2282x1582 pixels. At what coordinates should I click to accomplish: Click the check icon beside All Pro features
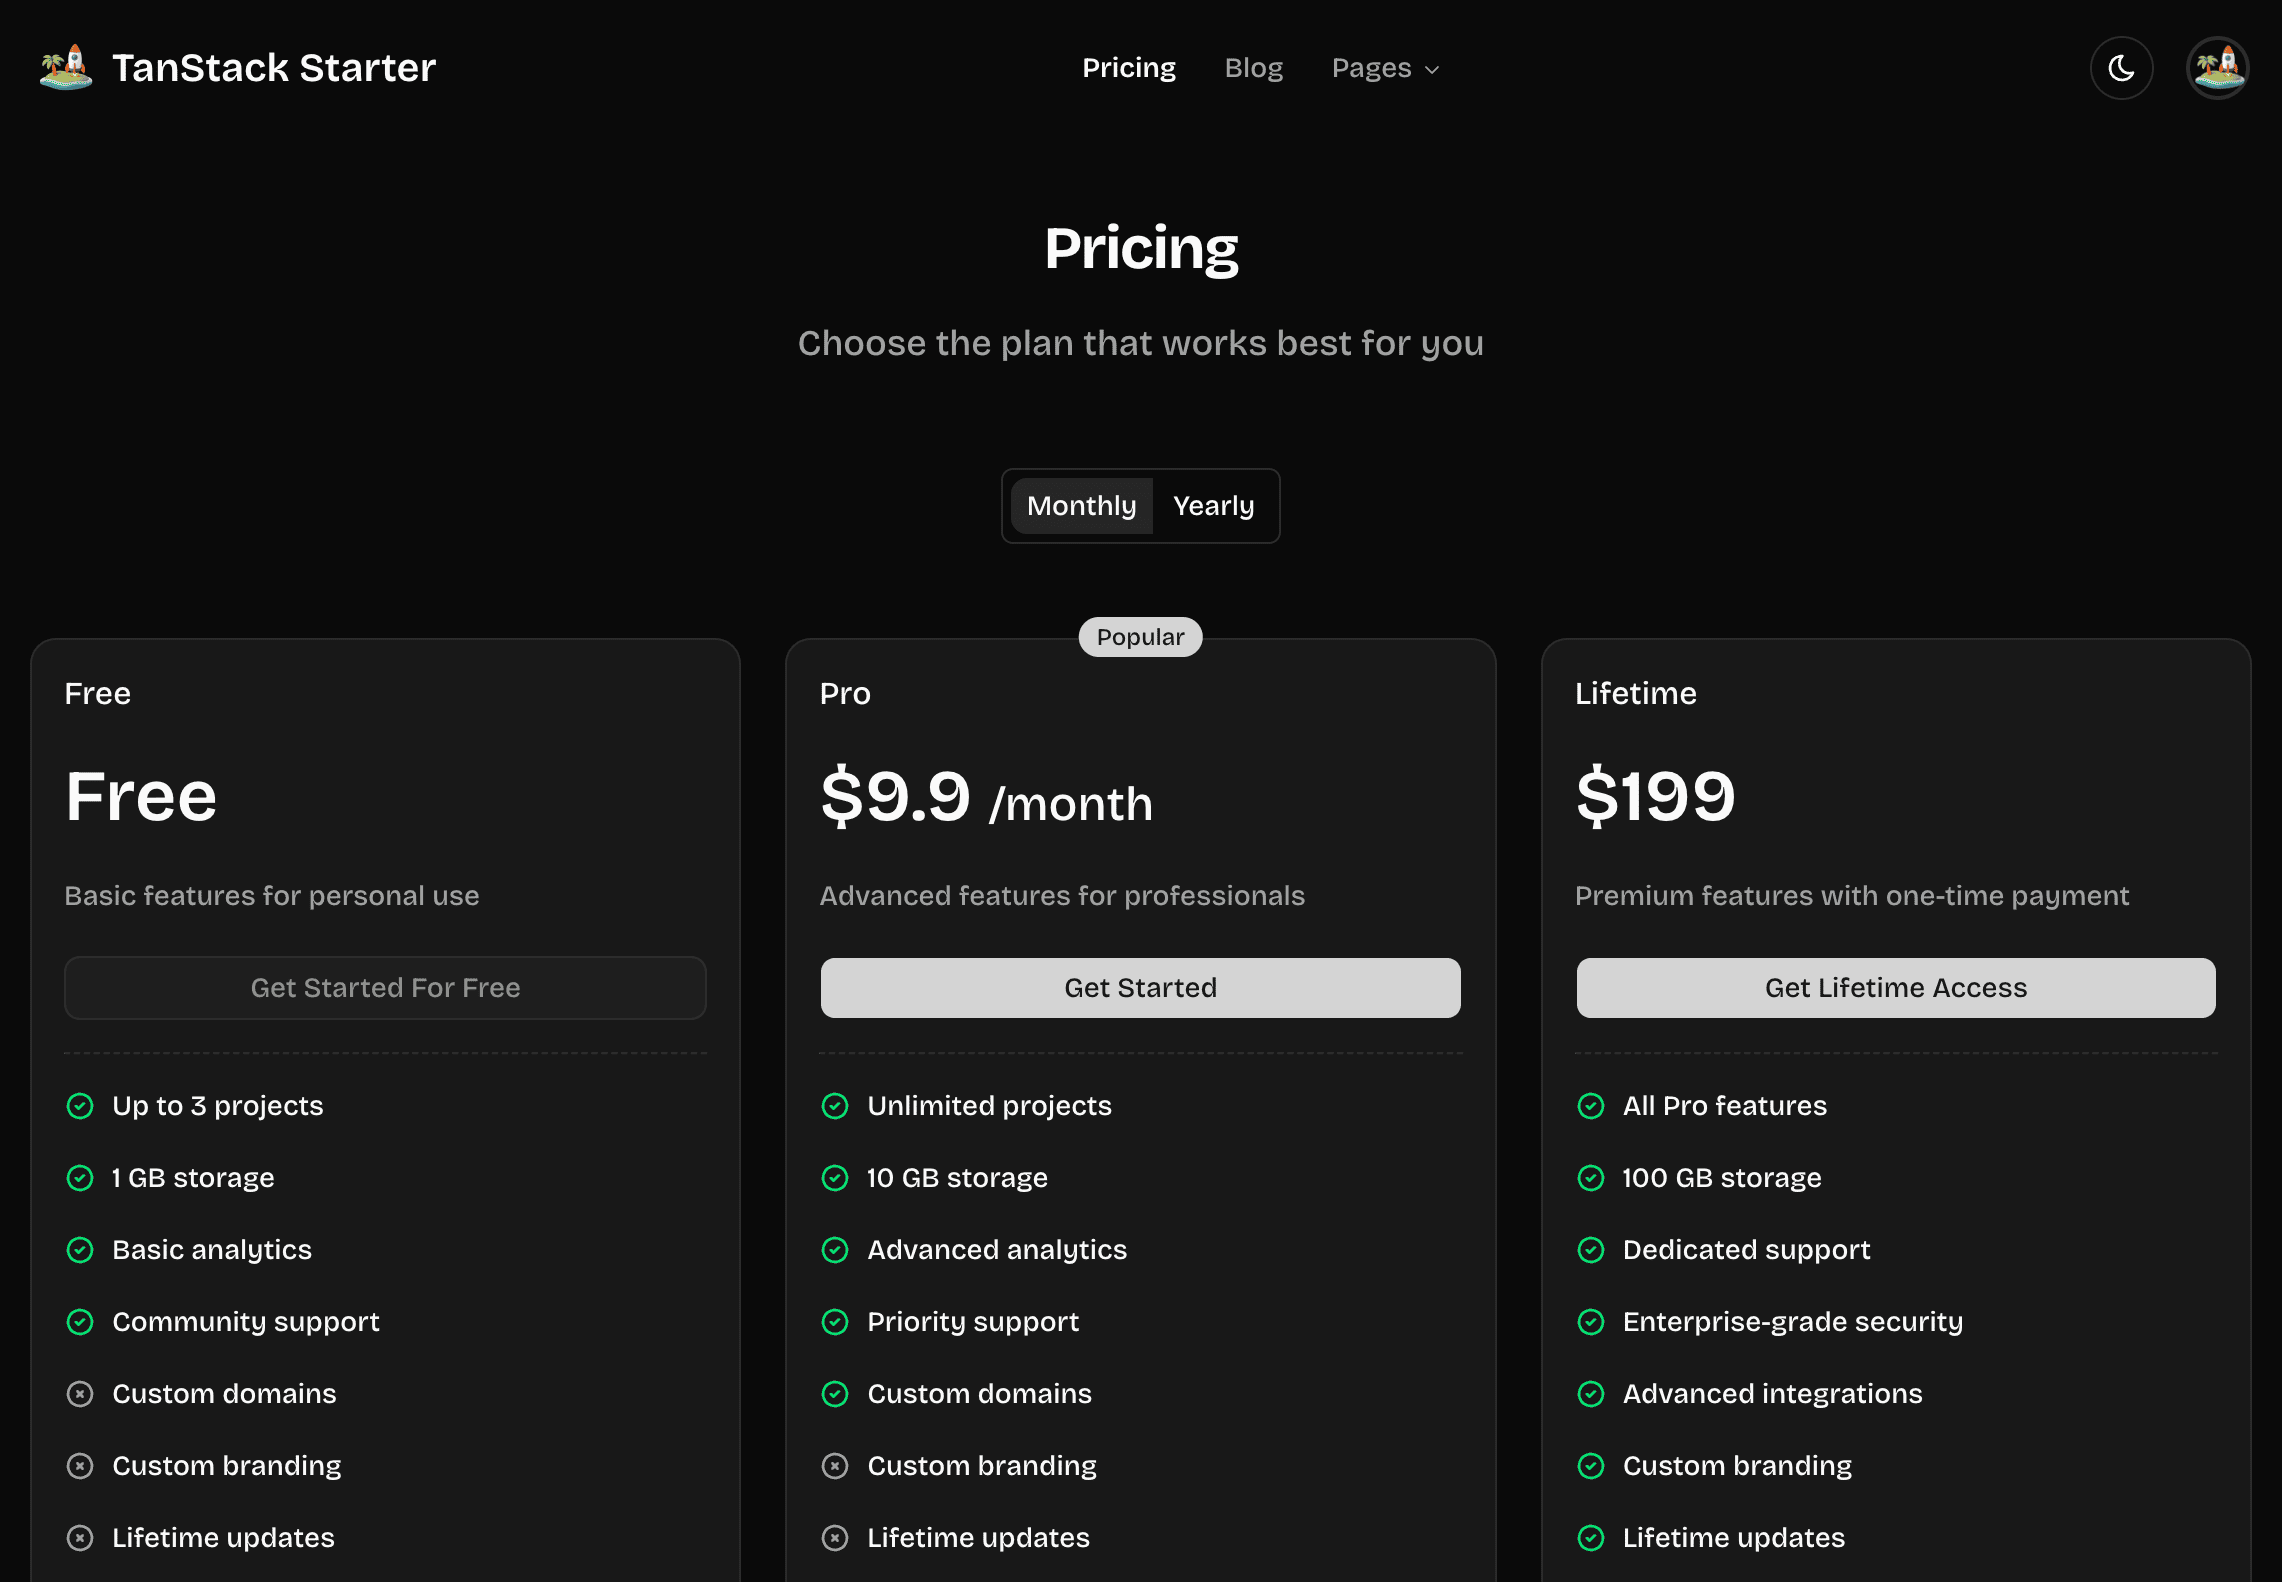click(1592, 1106)
